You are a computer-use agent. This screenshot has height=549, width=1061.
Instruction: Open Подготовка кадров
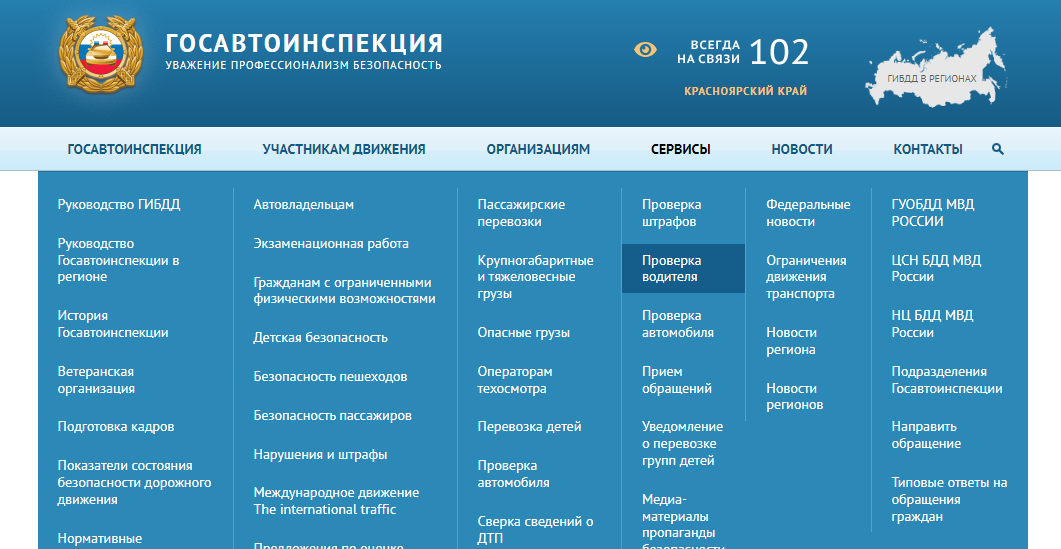[x=116, y=426]
